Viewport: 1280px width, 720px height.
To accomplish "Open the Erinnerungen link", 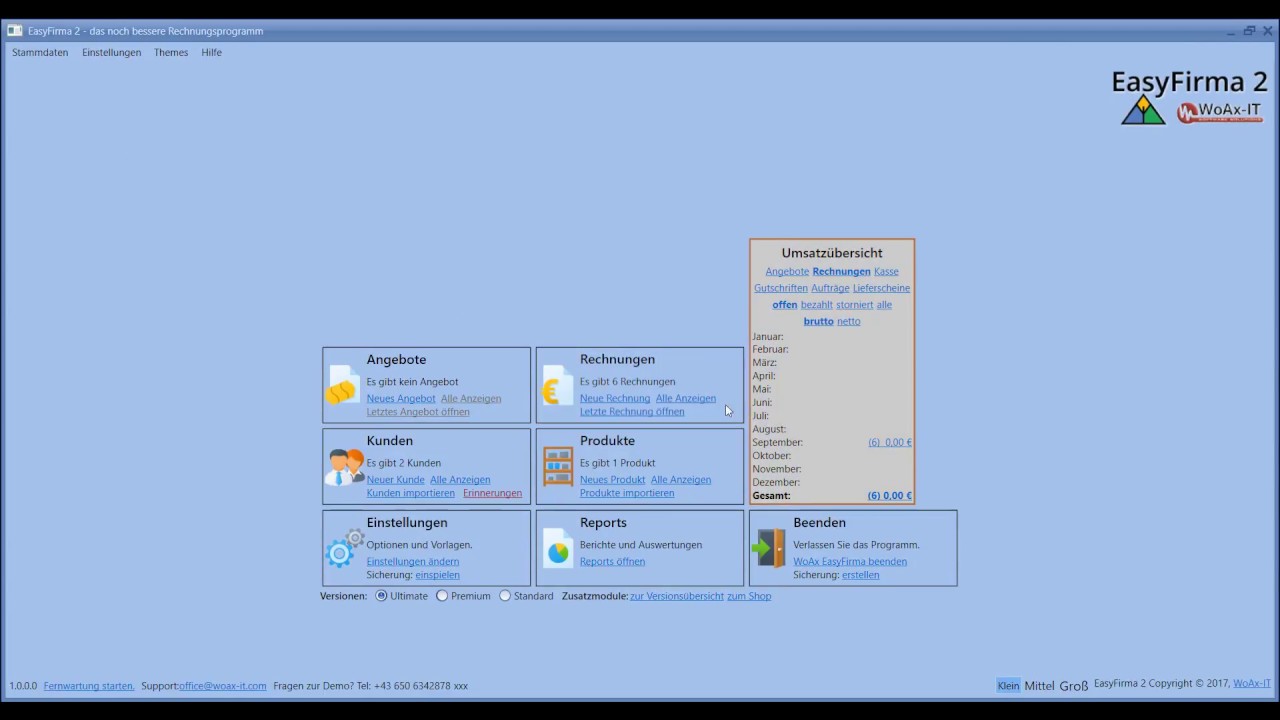I will coord(493,493).
